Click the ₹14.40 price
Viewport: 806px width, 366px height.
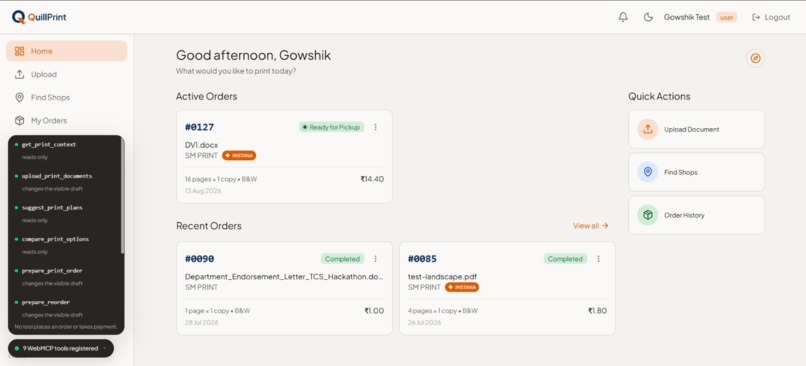point(372,179)
